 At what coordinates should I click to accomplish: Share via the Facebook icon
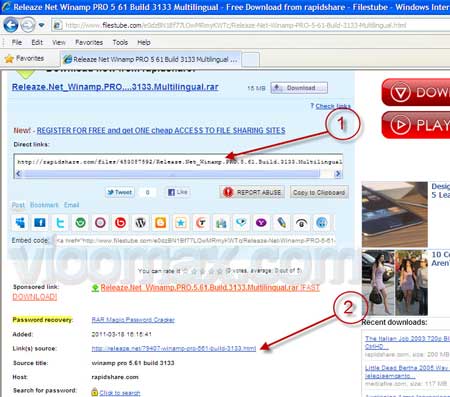pos(40,223)
